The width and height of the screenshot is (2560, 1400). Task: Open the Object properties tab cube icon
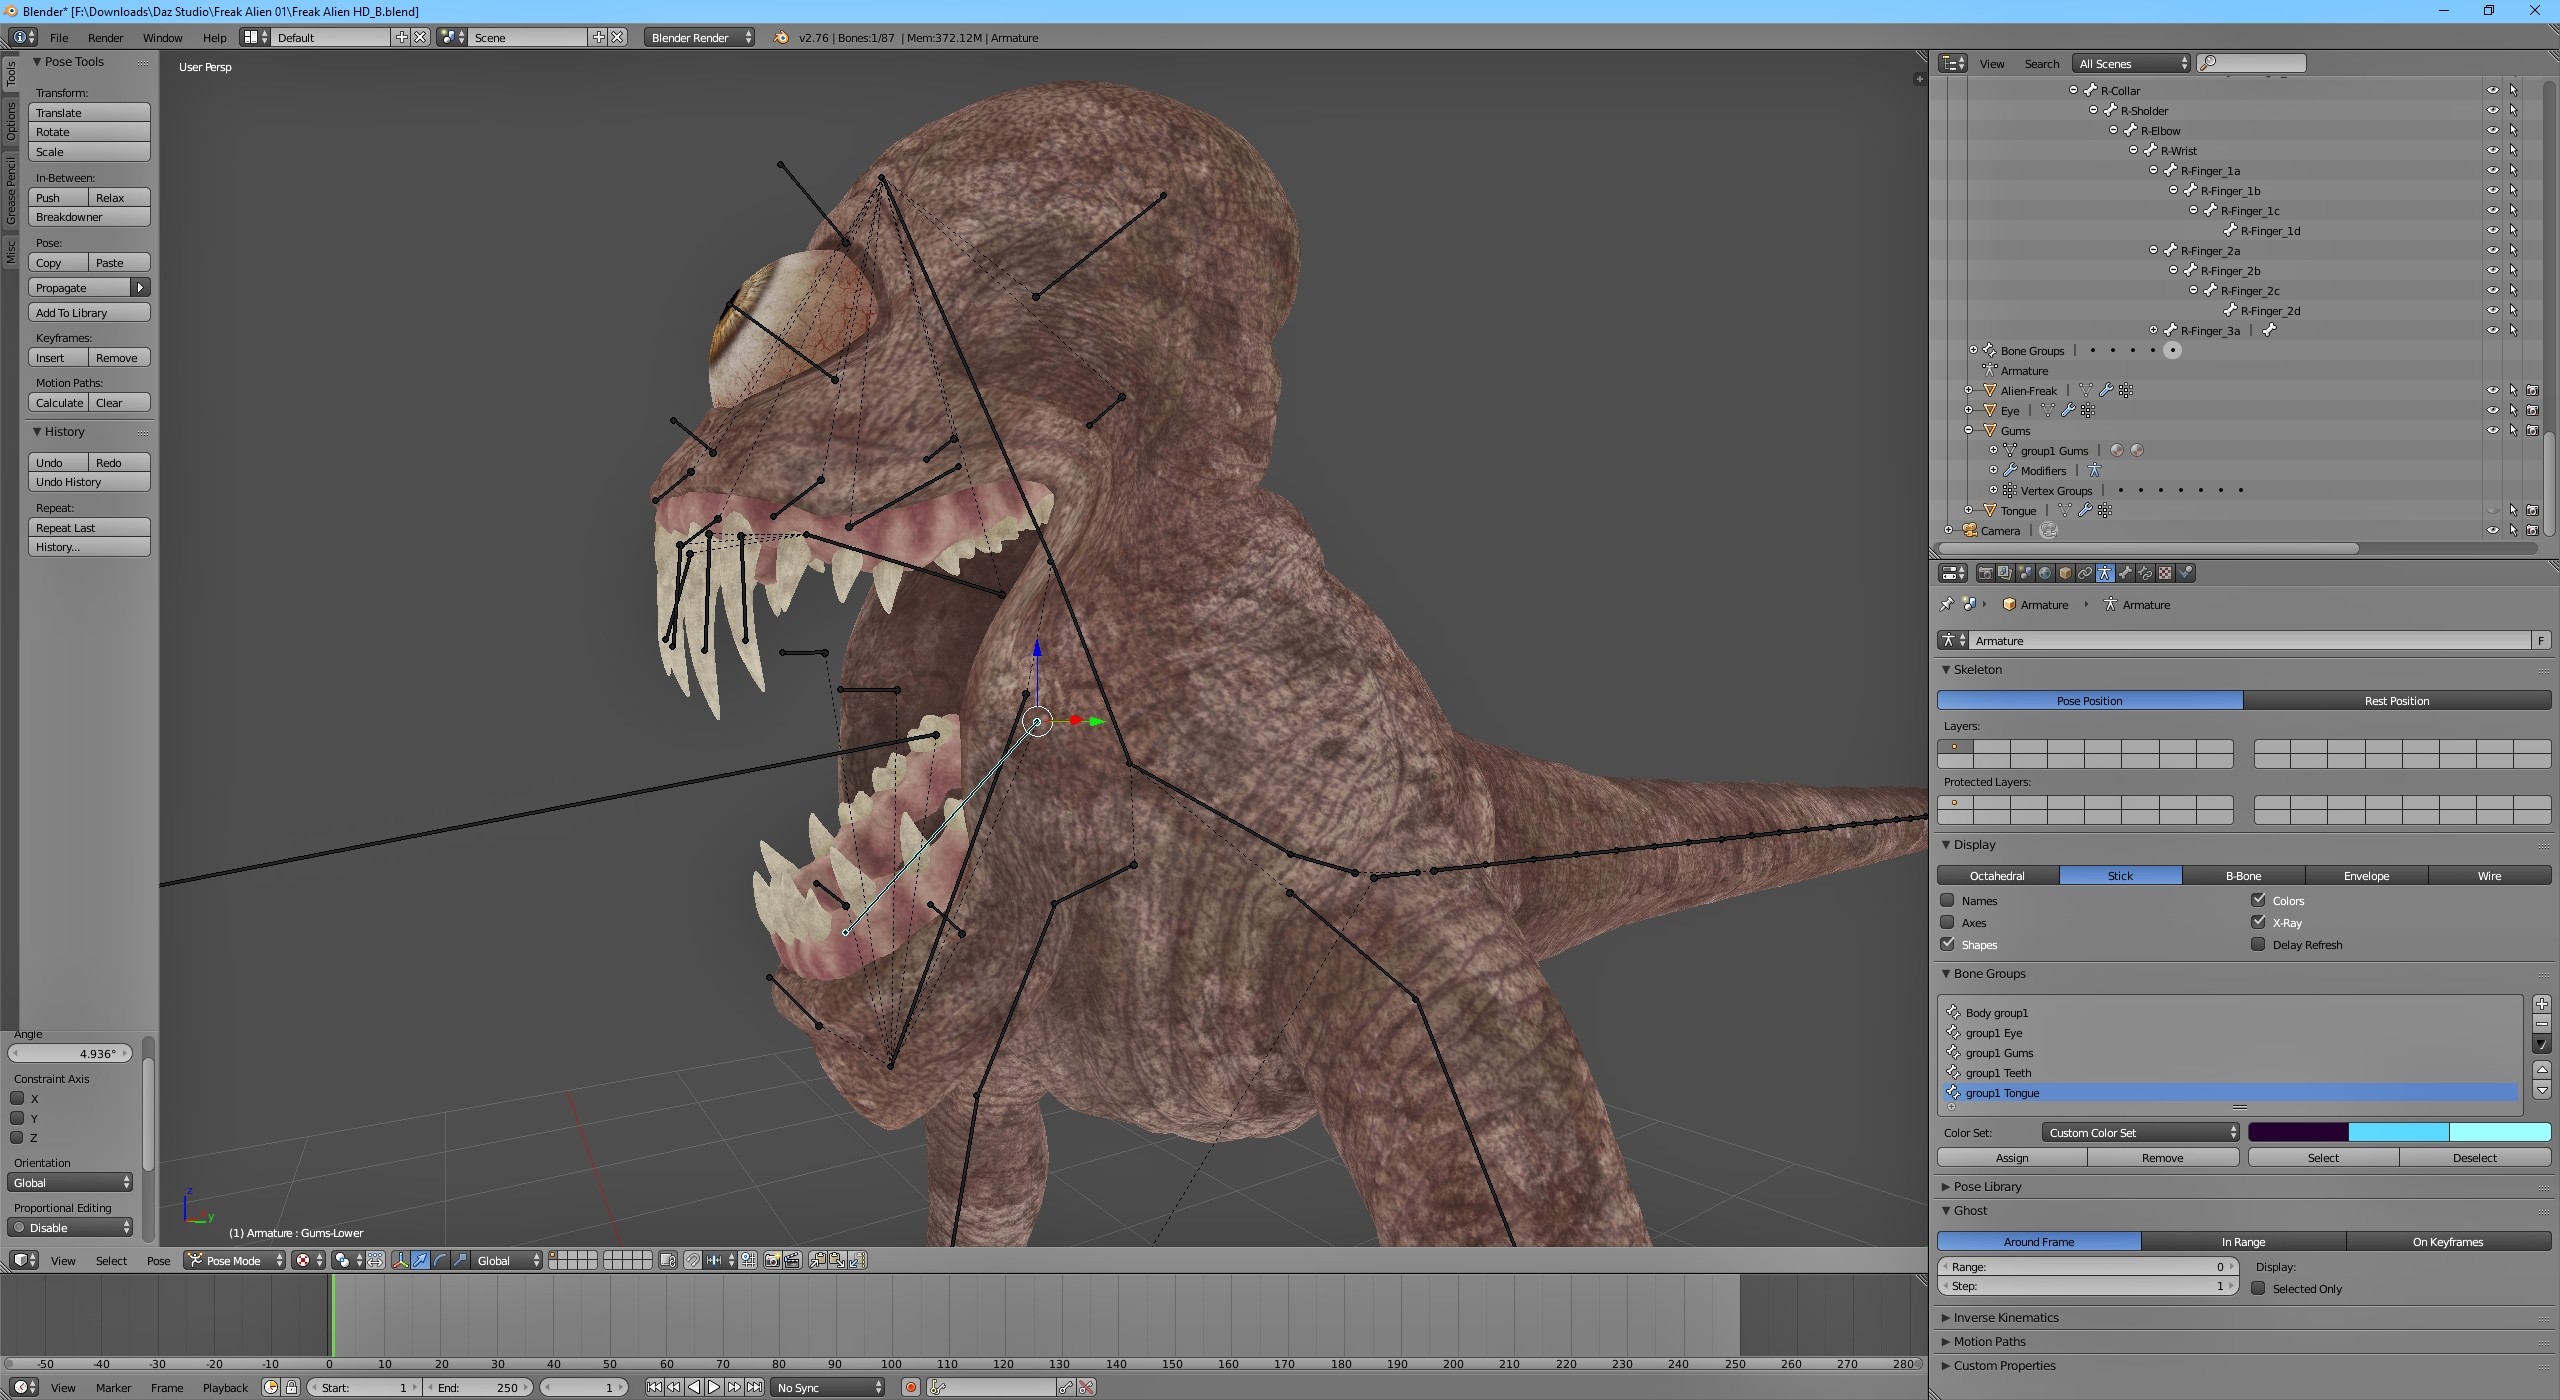click(2065, 573)
